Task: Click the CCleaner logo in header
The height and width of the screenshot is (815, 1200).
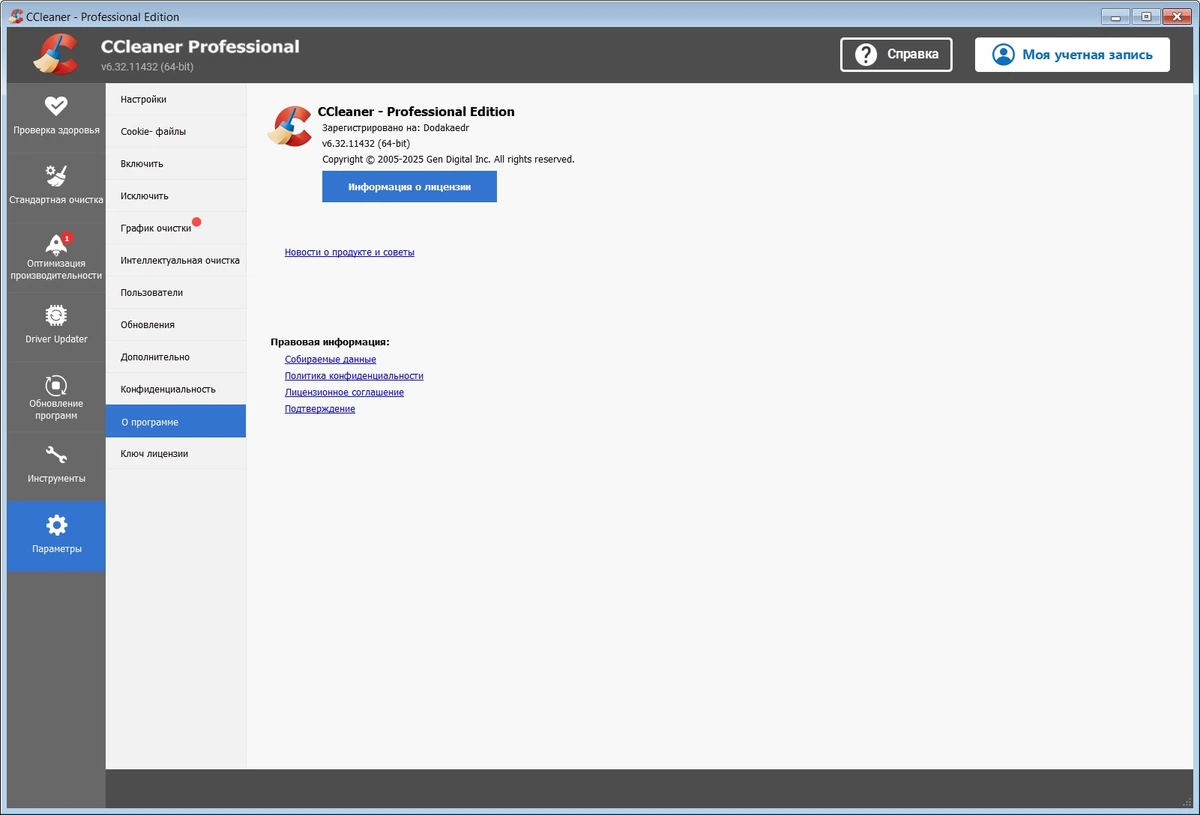Action: pyautogui.click(x=55, y=54)
